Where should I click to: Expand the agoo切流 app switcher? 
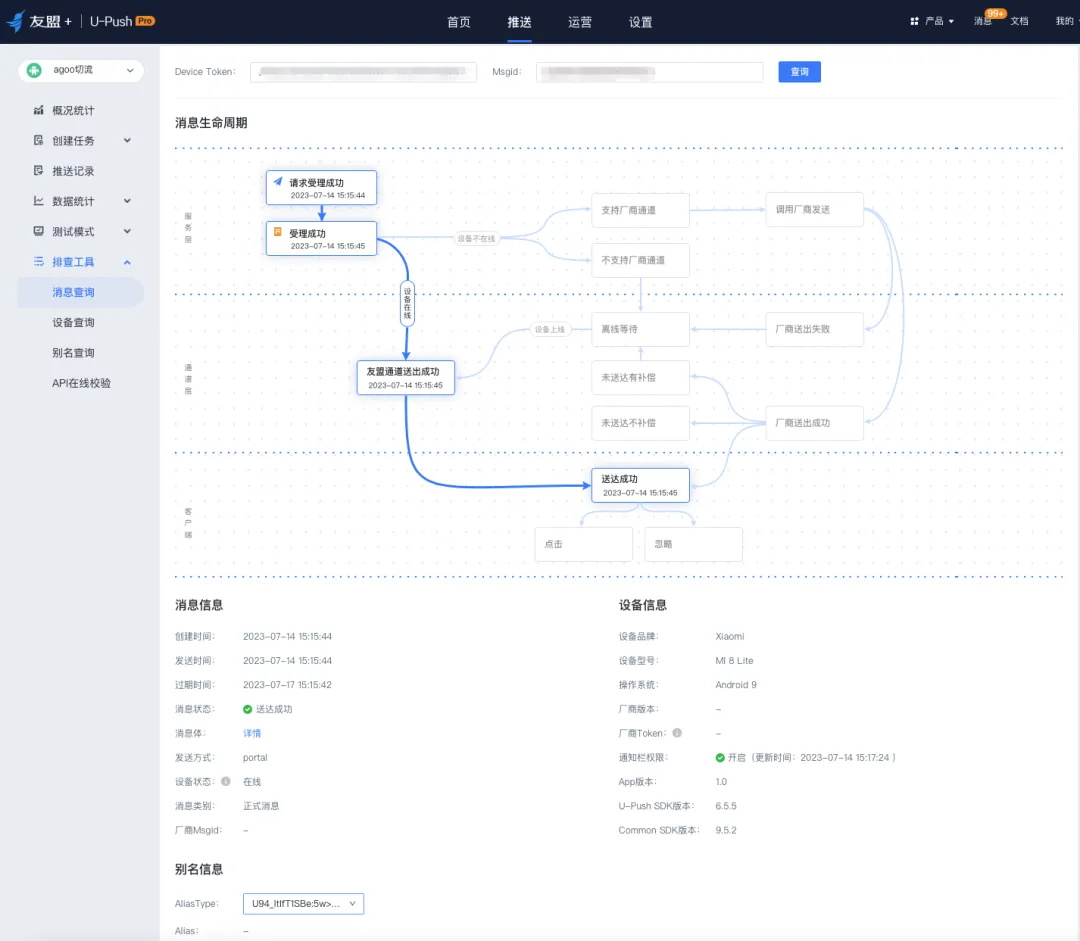click(x=79, y=70)
